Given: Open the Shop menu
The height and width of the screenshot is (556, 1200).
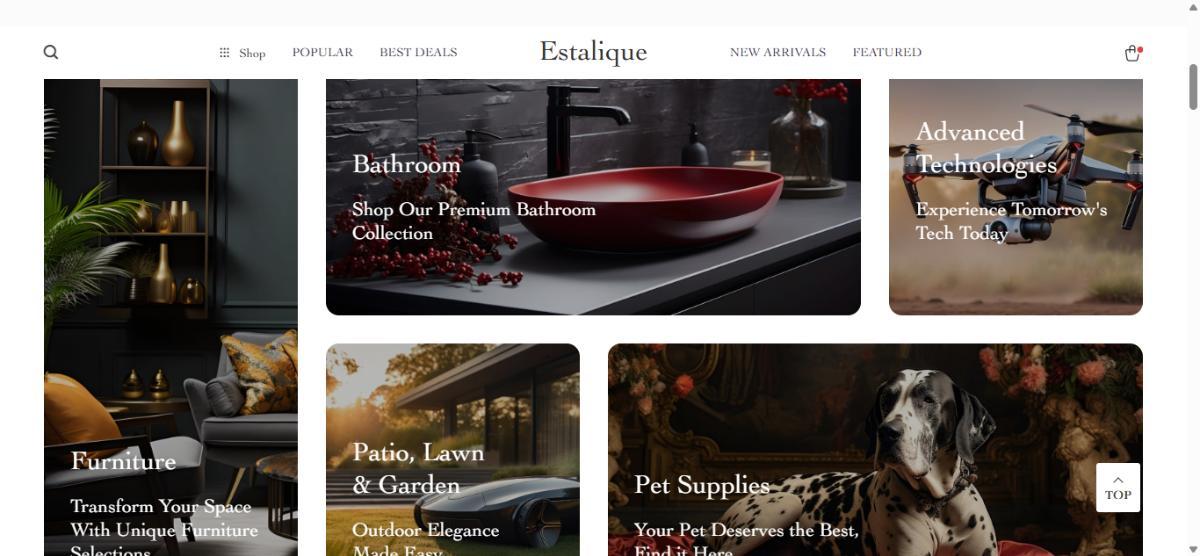Looking at the screenshot, I should 252,53.
